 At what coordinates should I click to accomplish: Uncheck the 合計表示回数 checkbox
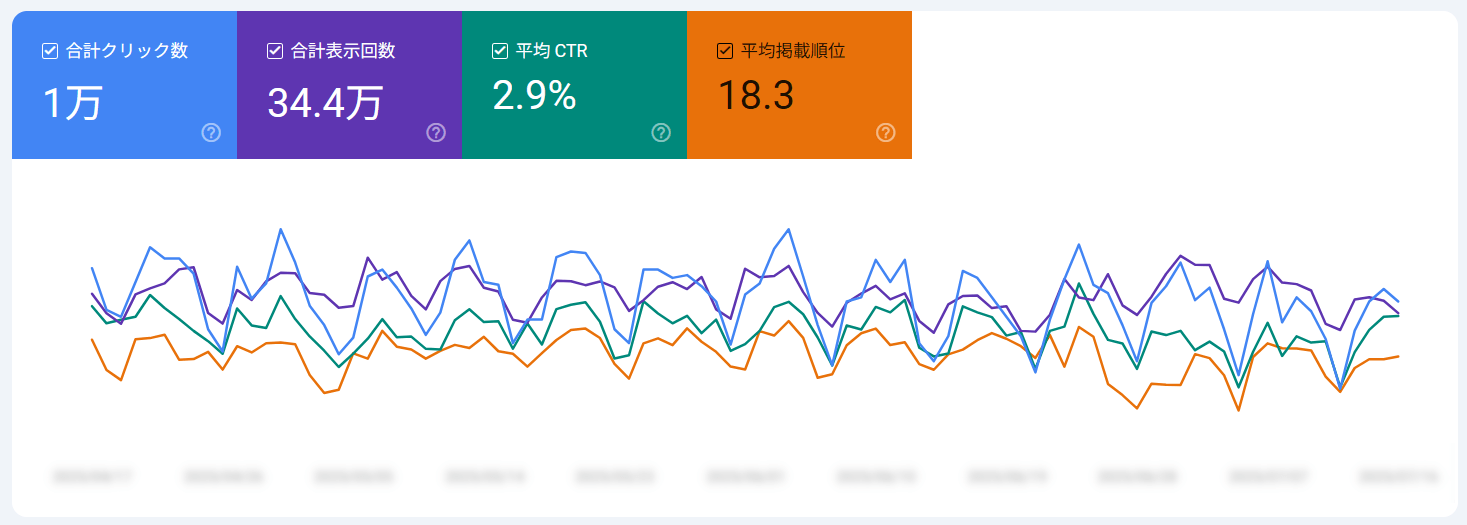point(275,51)
